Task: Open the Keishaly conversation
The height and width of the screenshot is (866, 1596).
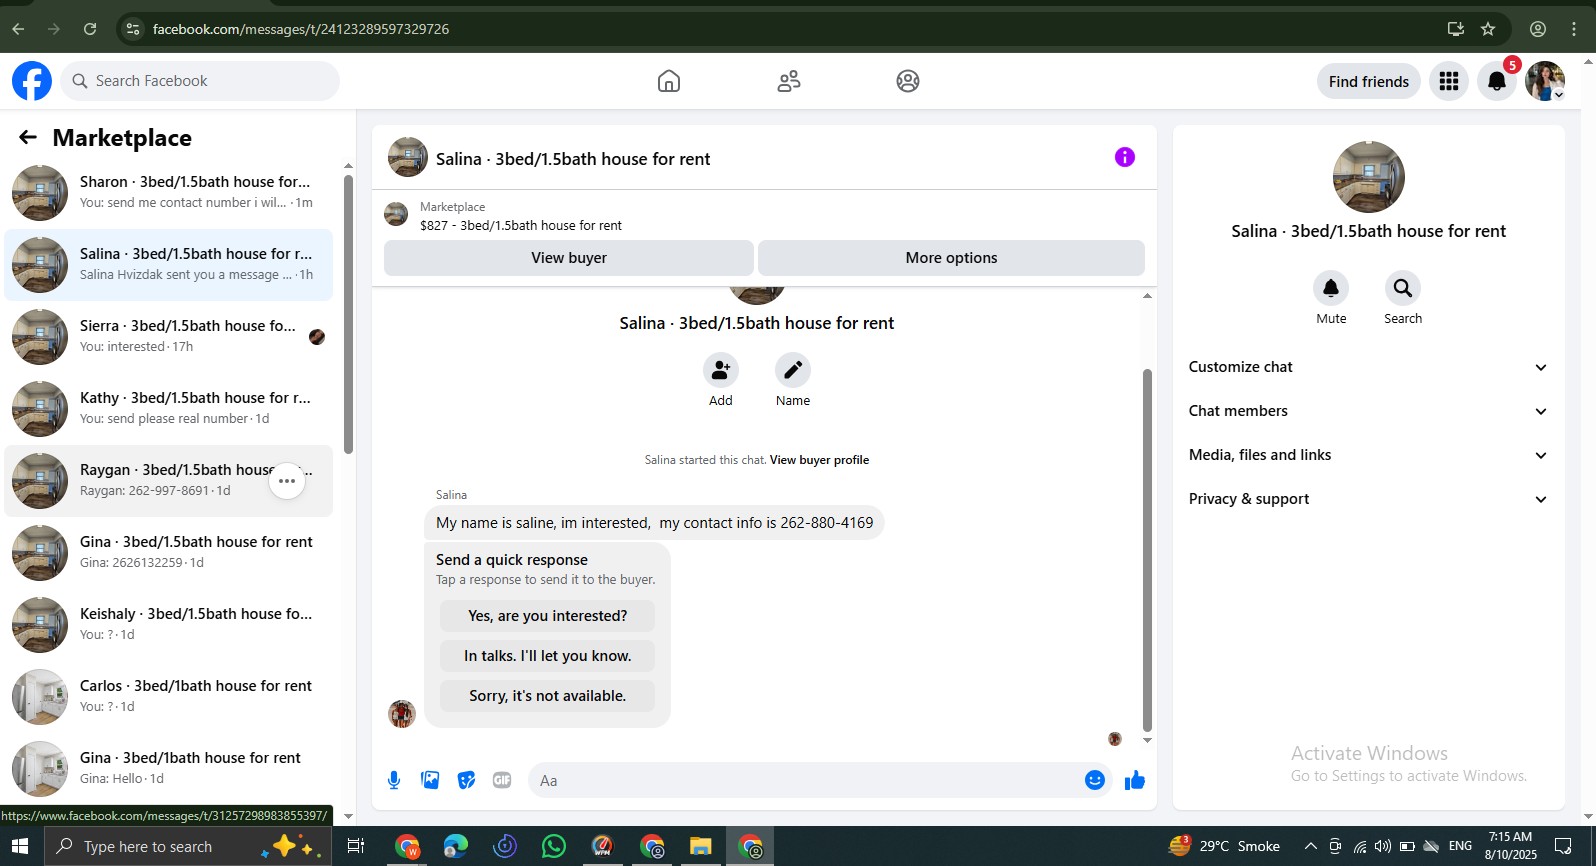Action: (x=169, y=624)
